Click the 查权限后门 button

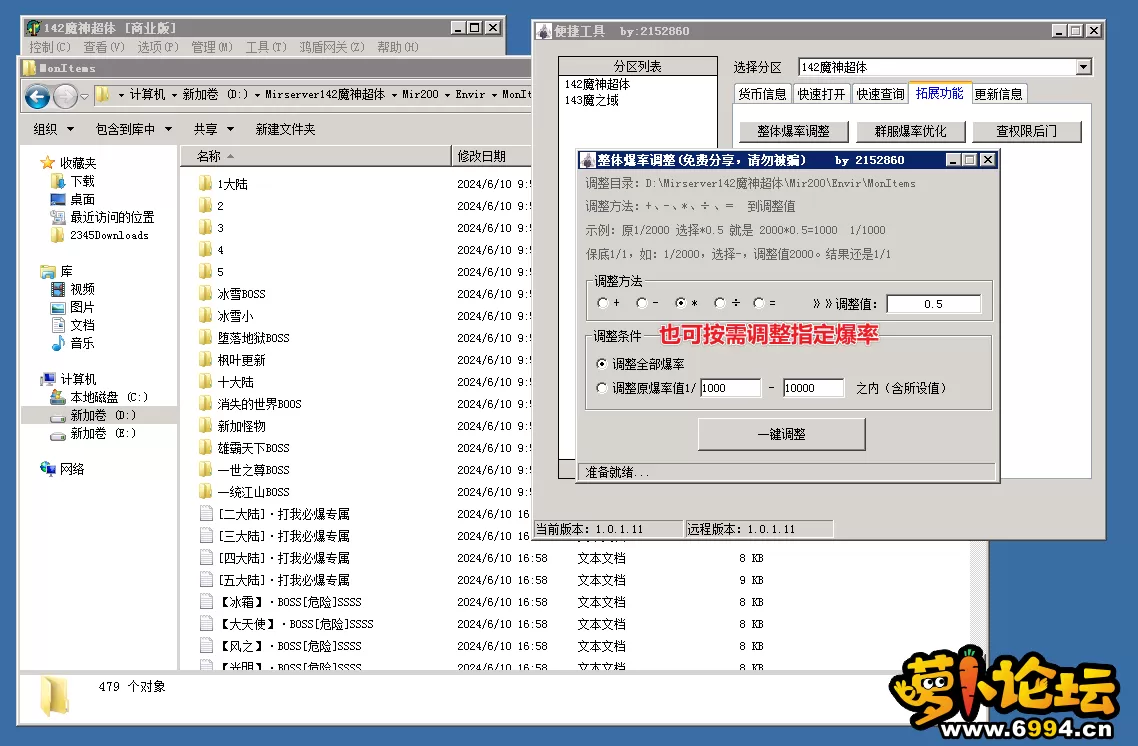tap(1027, 131)
